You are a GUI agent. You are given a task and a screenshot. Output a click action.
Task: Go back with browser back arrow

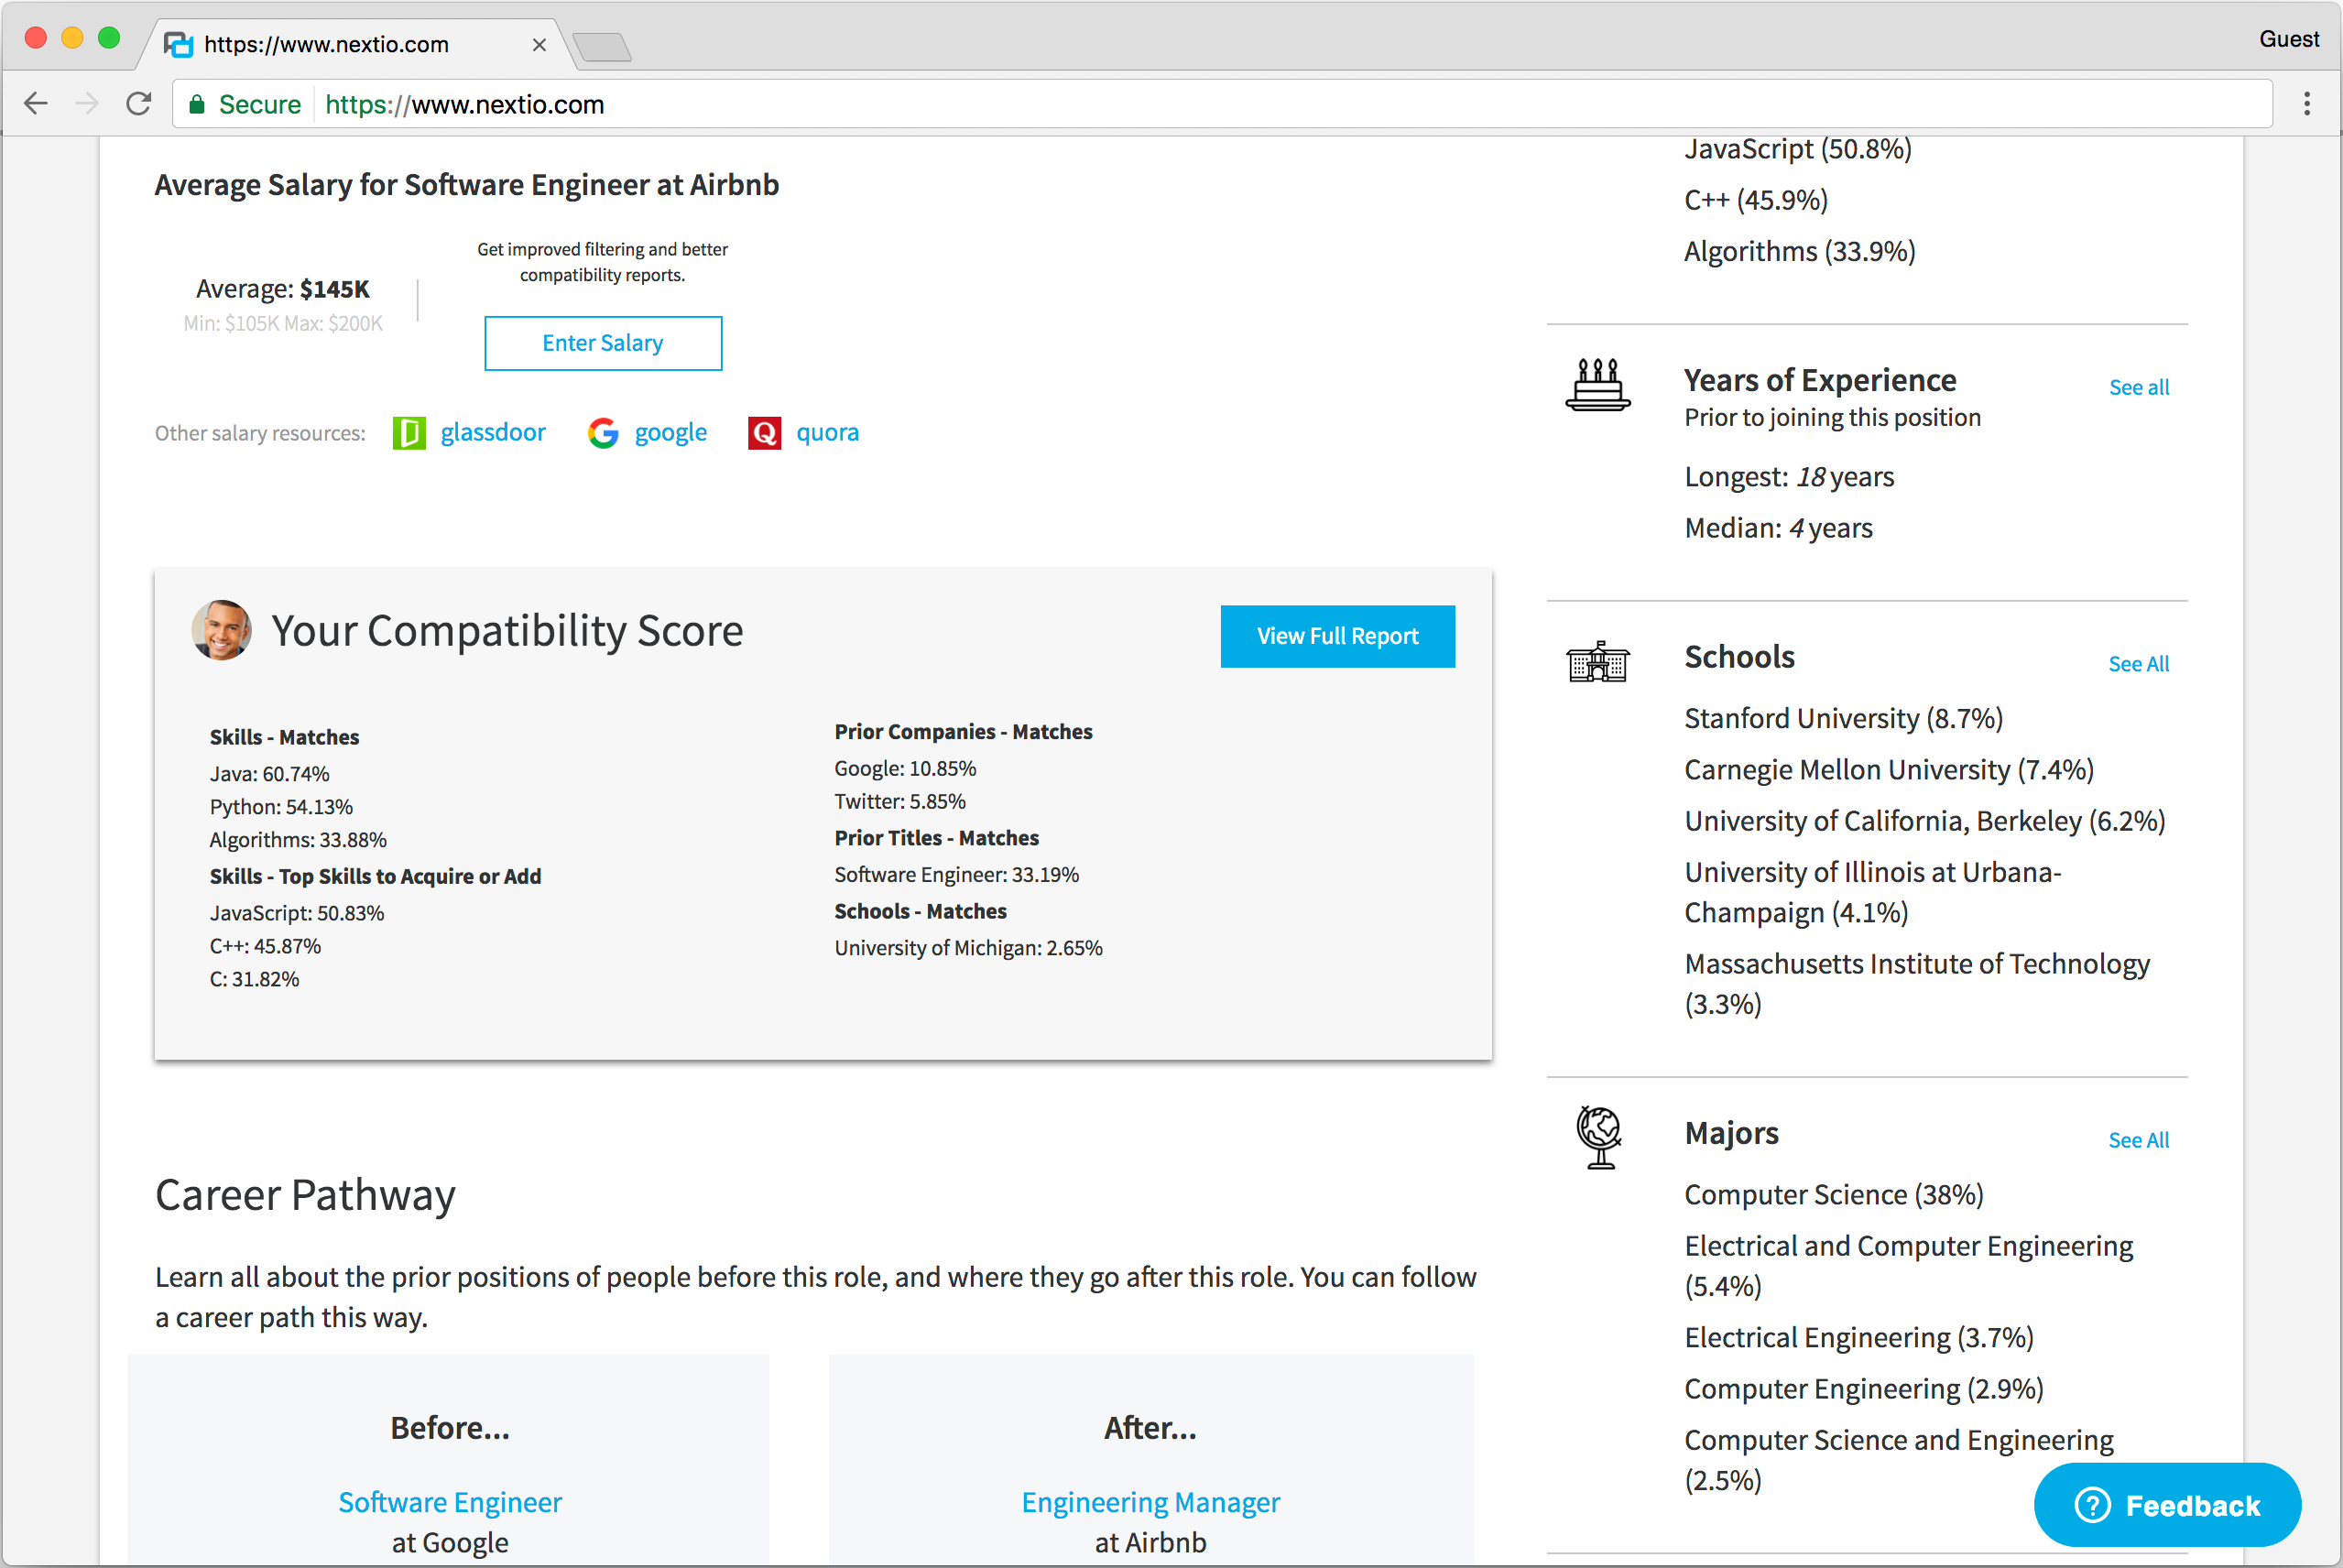pos(36,104)
